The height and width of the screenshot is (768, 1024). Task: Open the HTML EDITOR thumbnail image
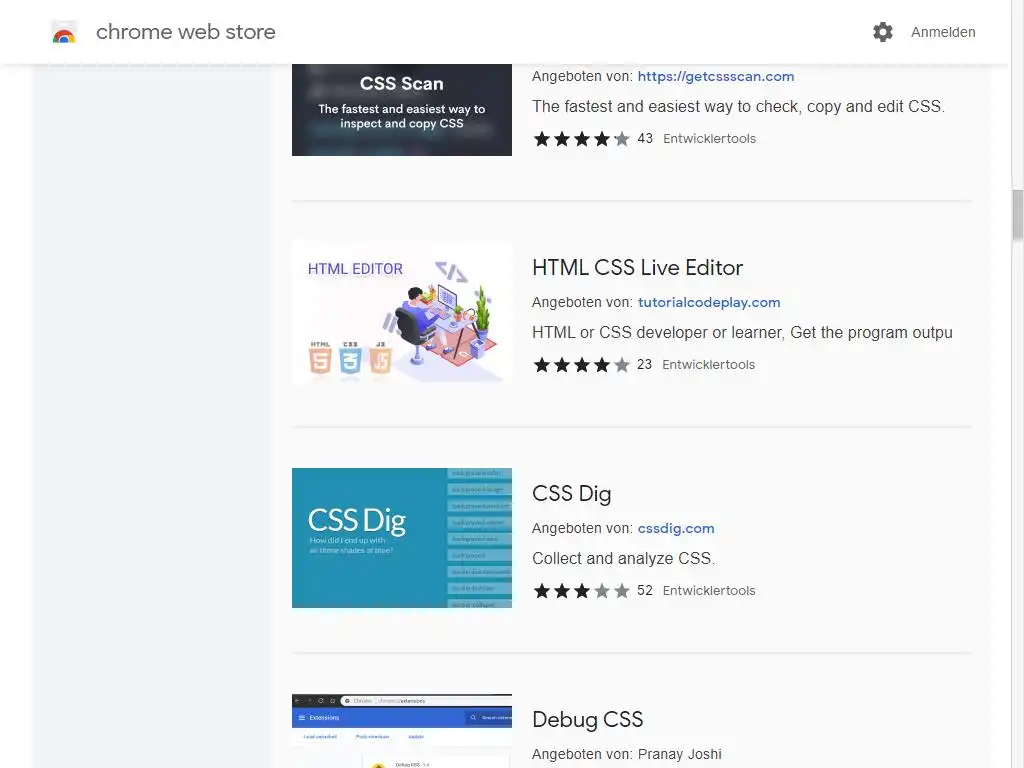[402, 312]
